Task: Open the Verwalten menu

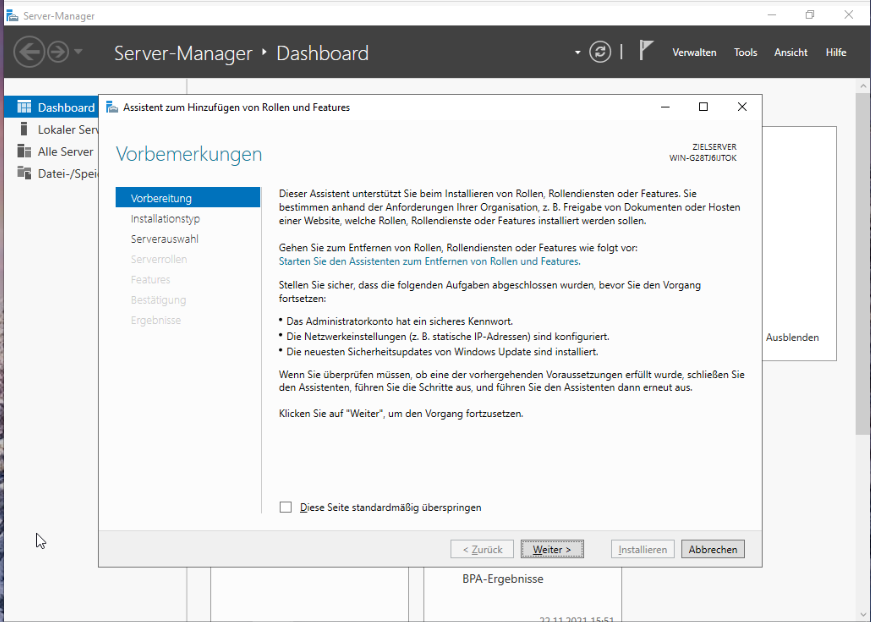Action: 694,53
